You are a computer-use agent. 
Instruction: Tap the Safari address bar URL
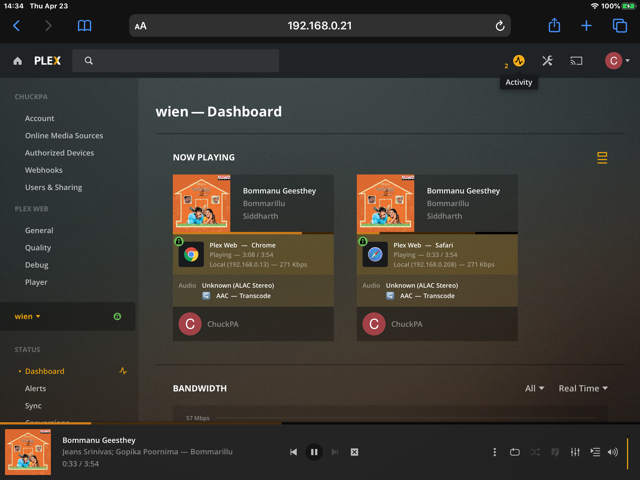click(320, 26)
